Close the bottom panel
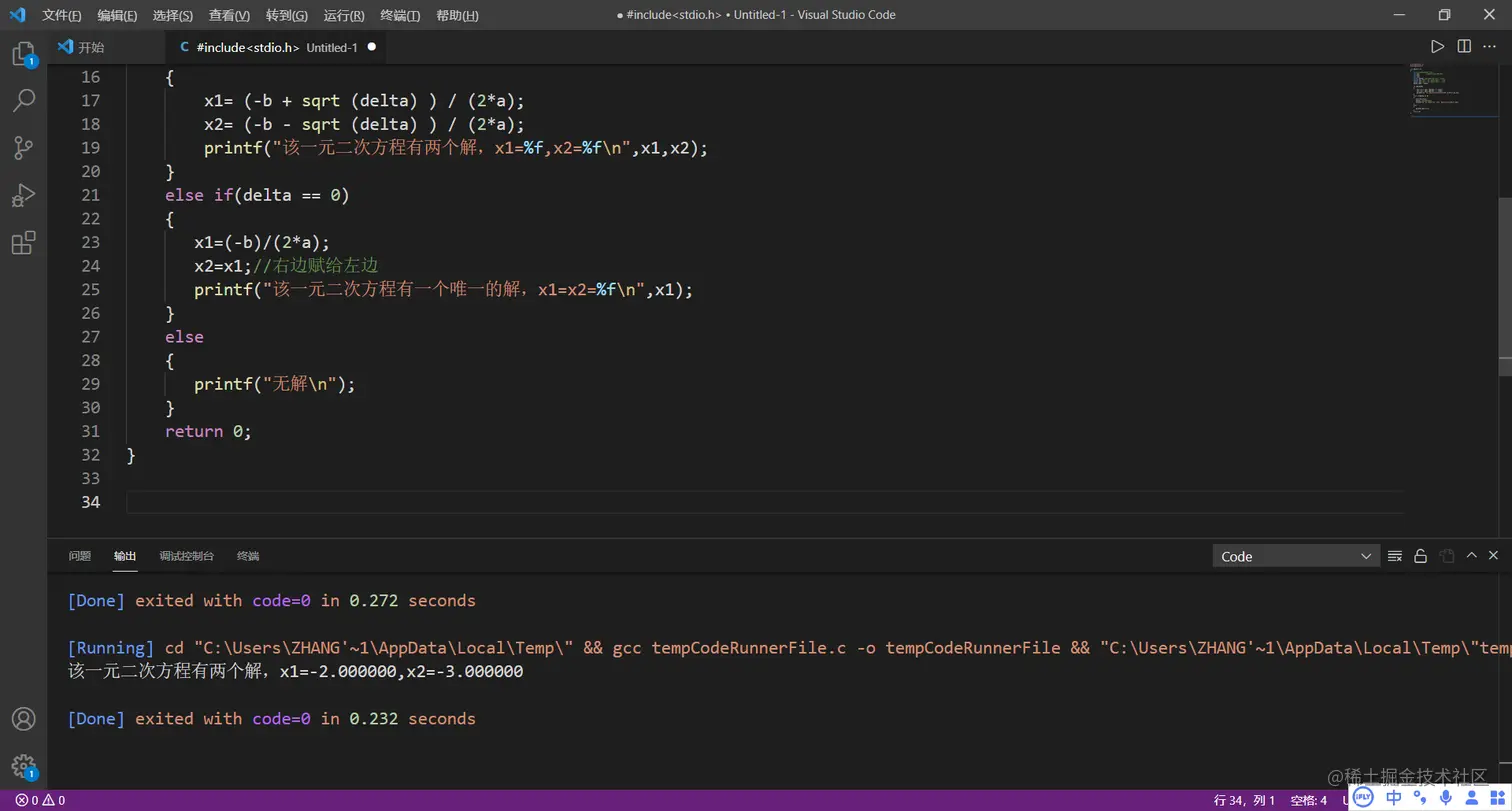1512x811 pixels. pyautogui.click(x=1494, y=555)
